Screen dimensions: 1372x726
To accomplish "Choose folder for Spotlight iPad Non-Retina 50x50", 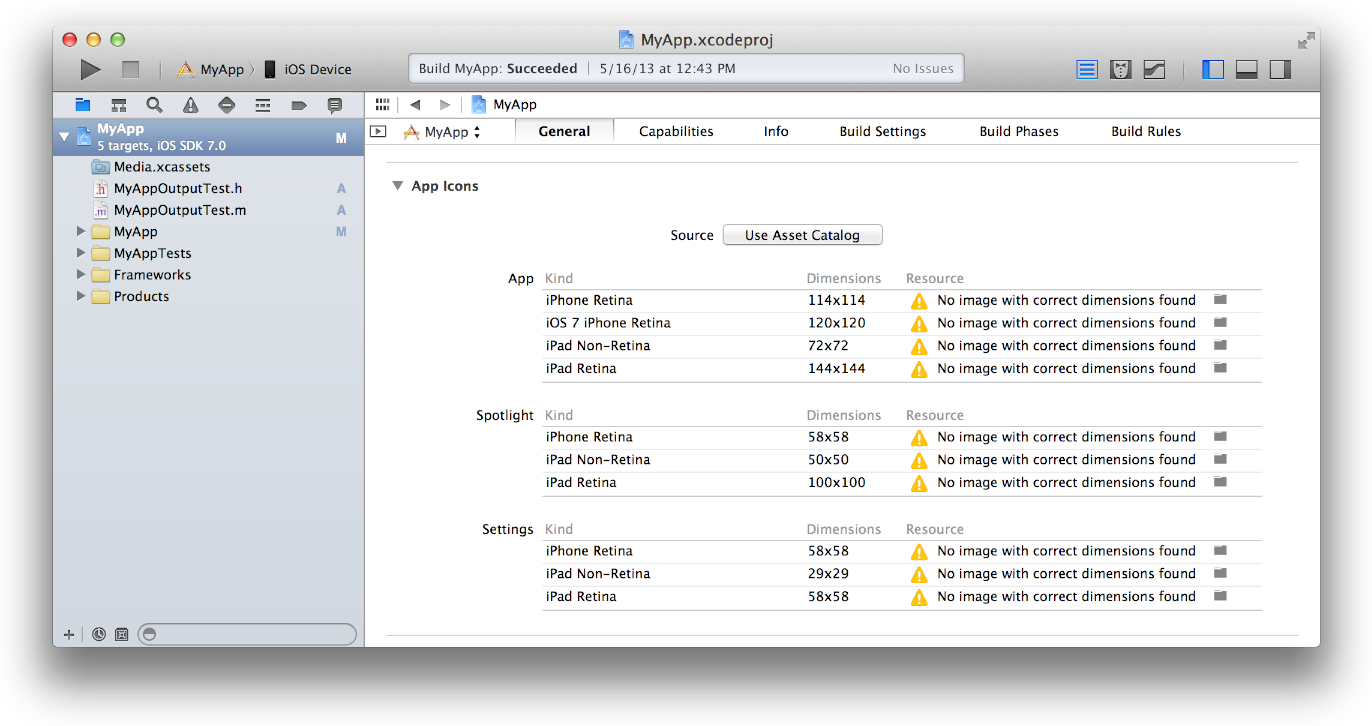I will point(1220,460).
